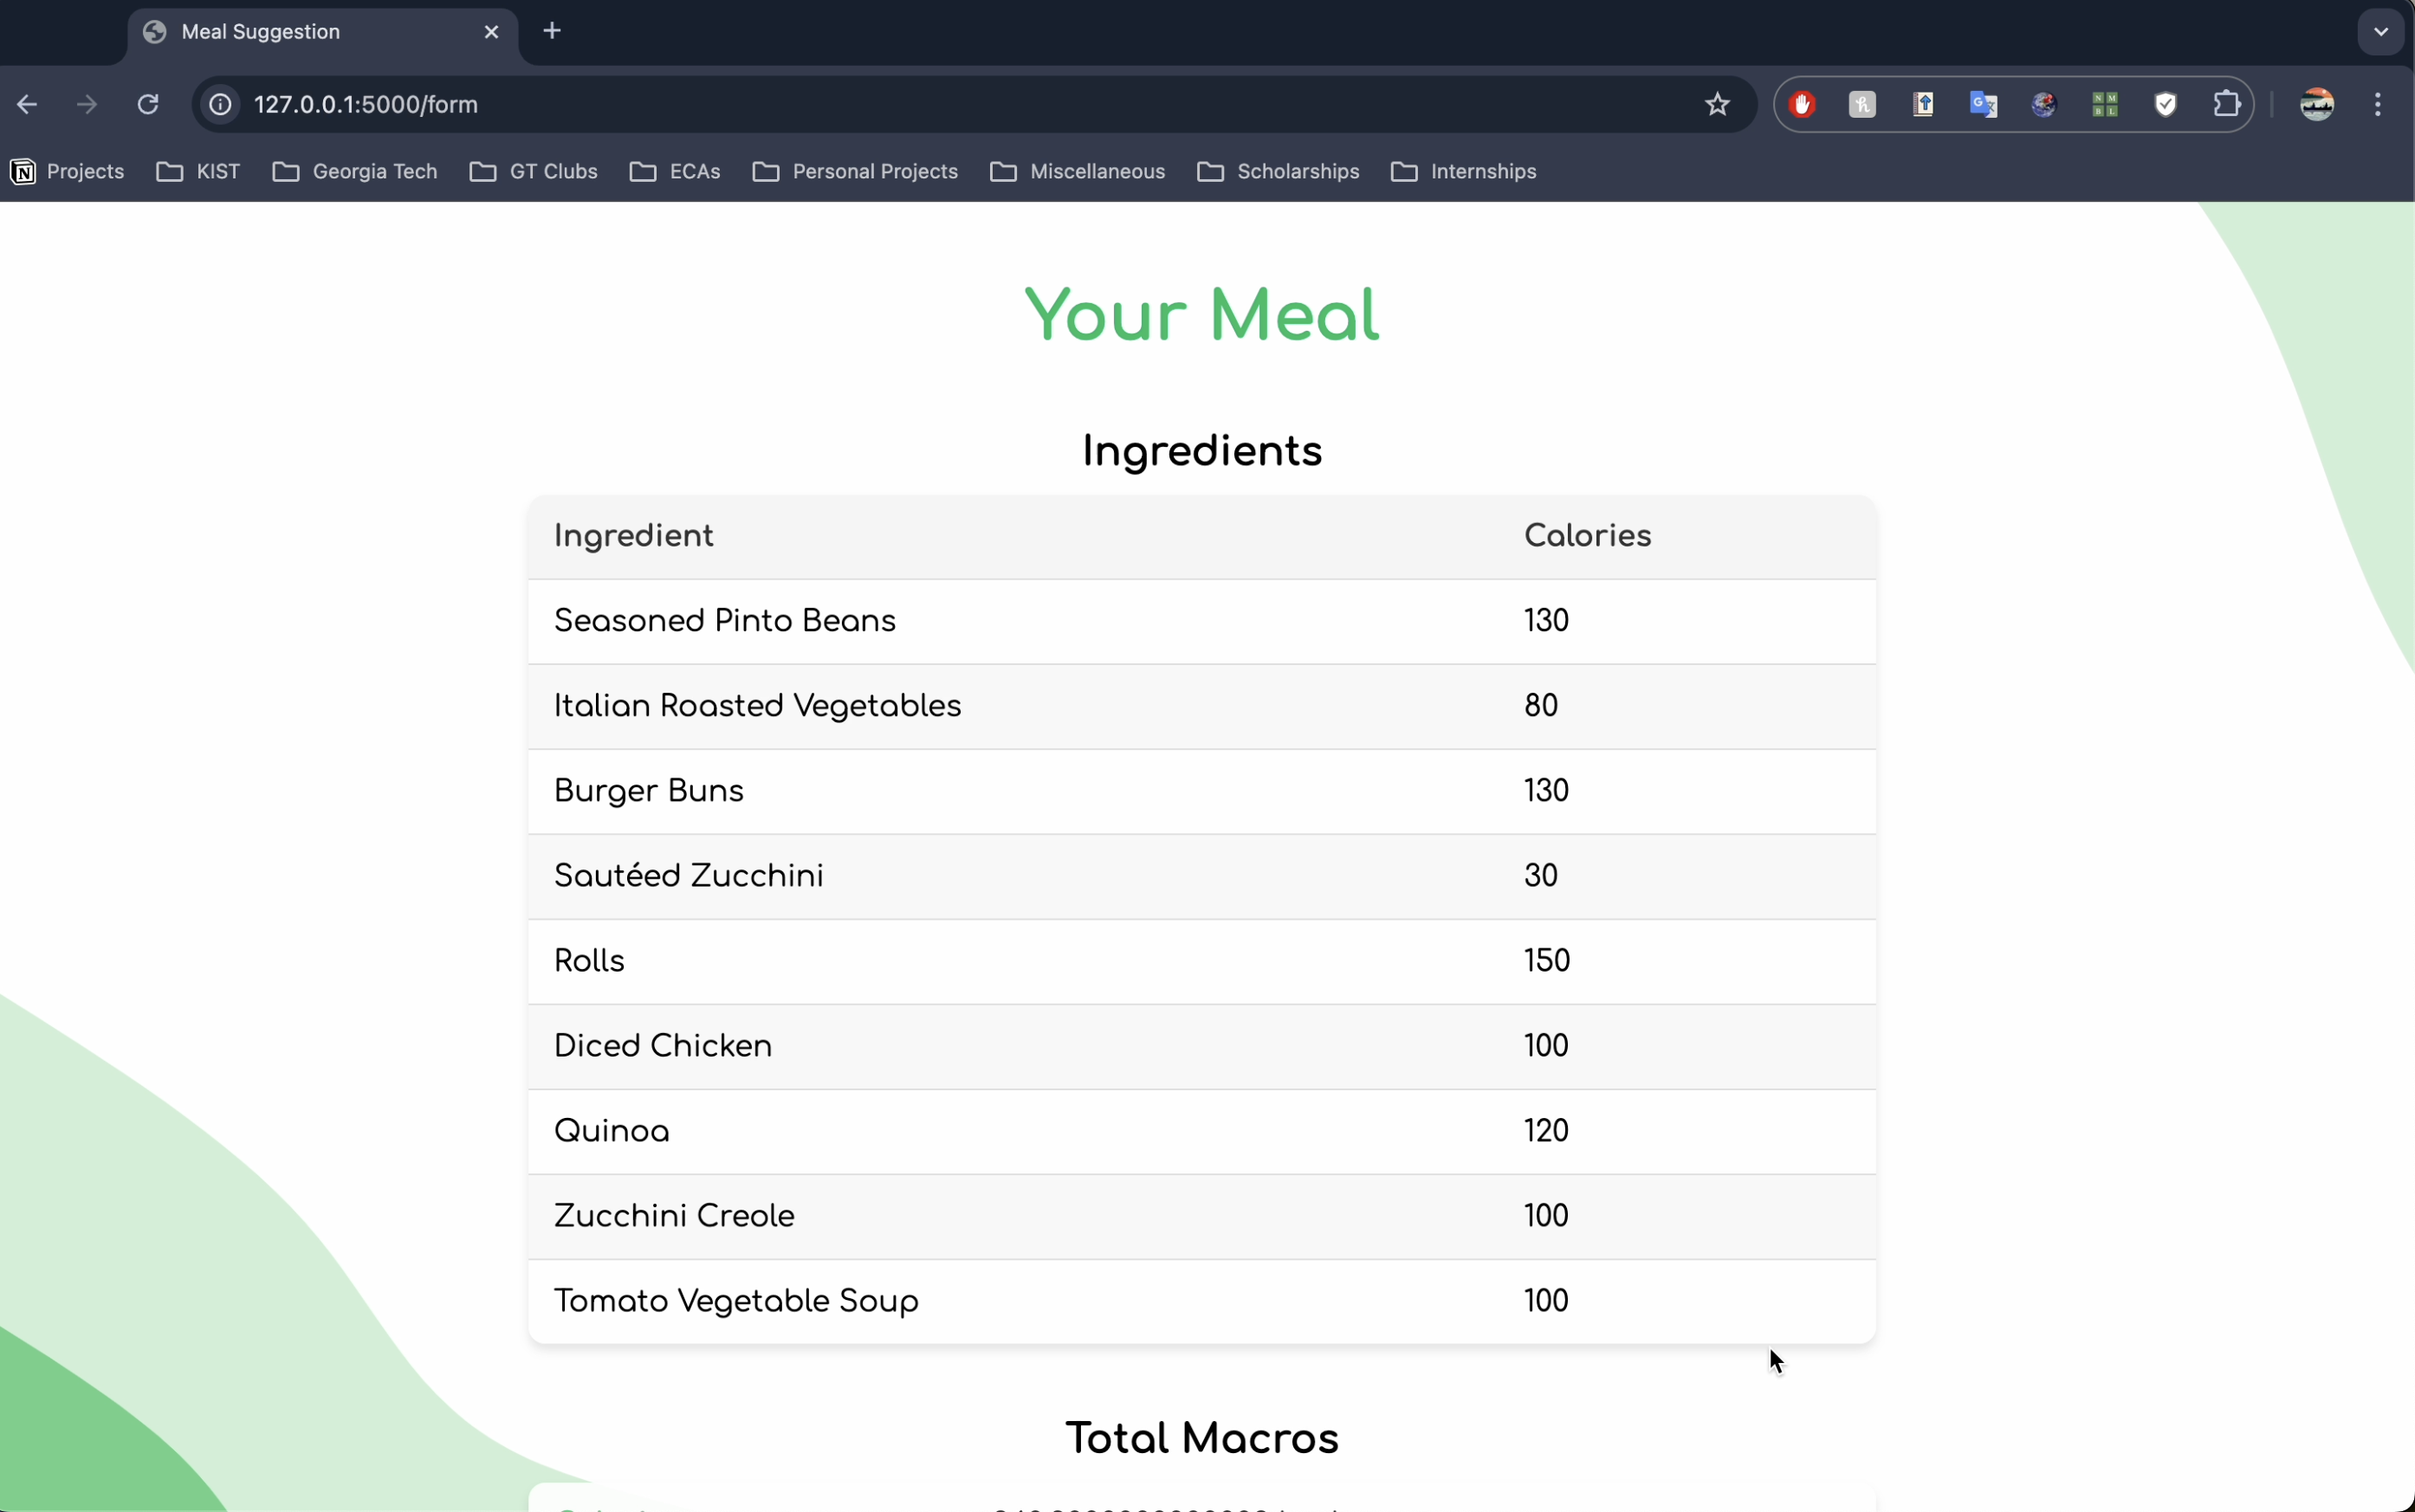
Task: Go back to the previous page
Action: tap(27, 104)
